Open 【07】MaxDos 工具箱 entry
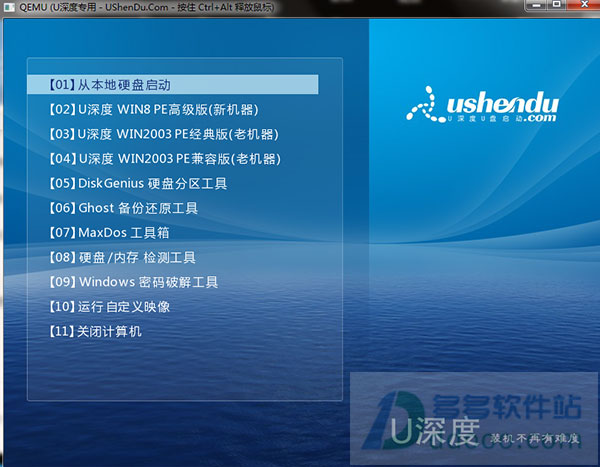This screenshot has height=467, width=600. tap(109, 233)
